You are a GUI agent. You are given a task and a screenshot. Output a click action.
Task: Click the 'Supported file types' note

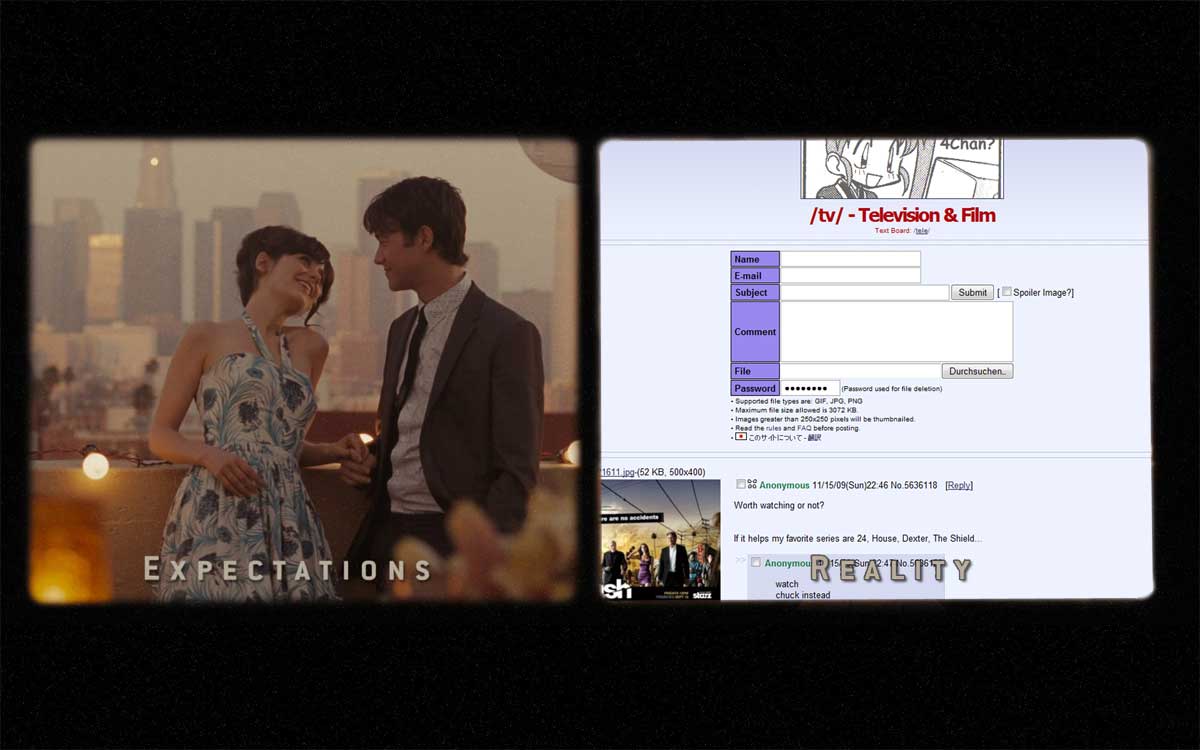[797, 401]
